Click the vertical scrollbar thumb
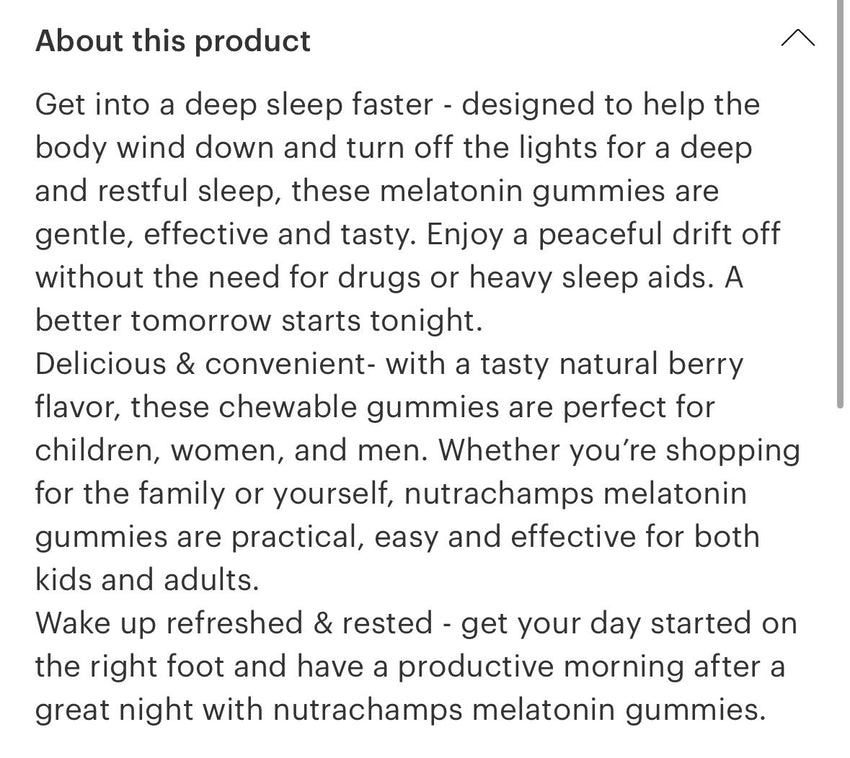The height and width of the screenshot is (758, 850). [841, 200]
